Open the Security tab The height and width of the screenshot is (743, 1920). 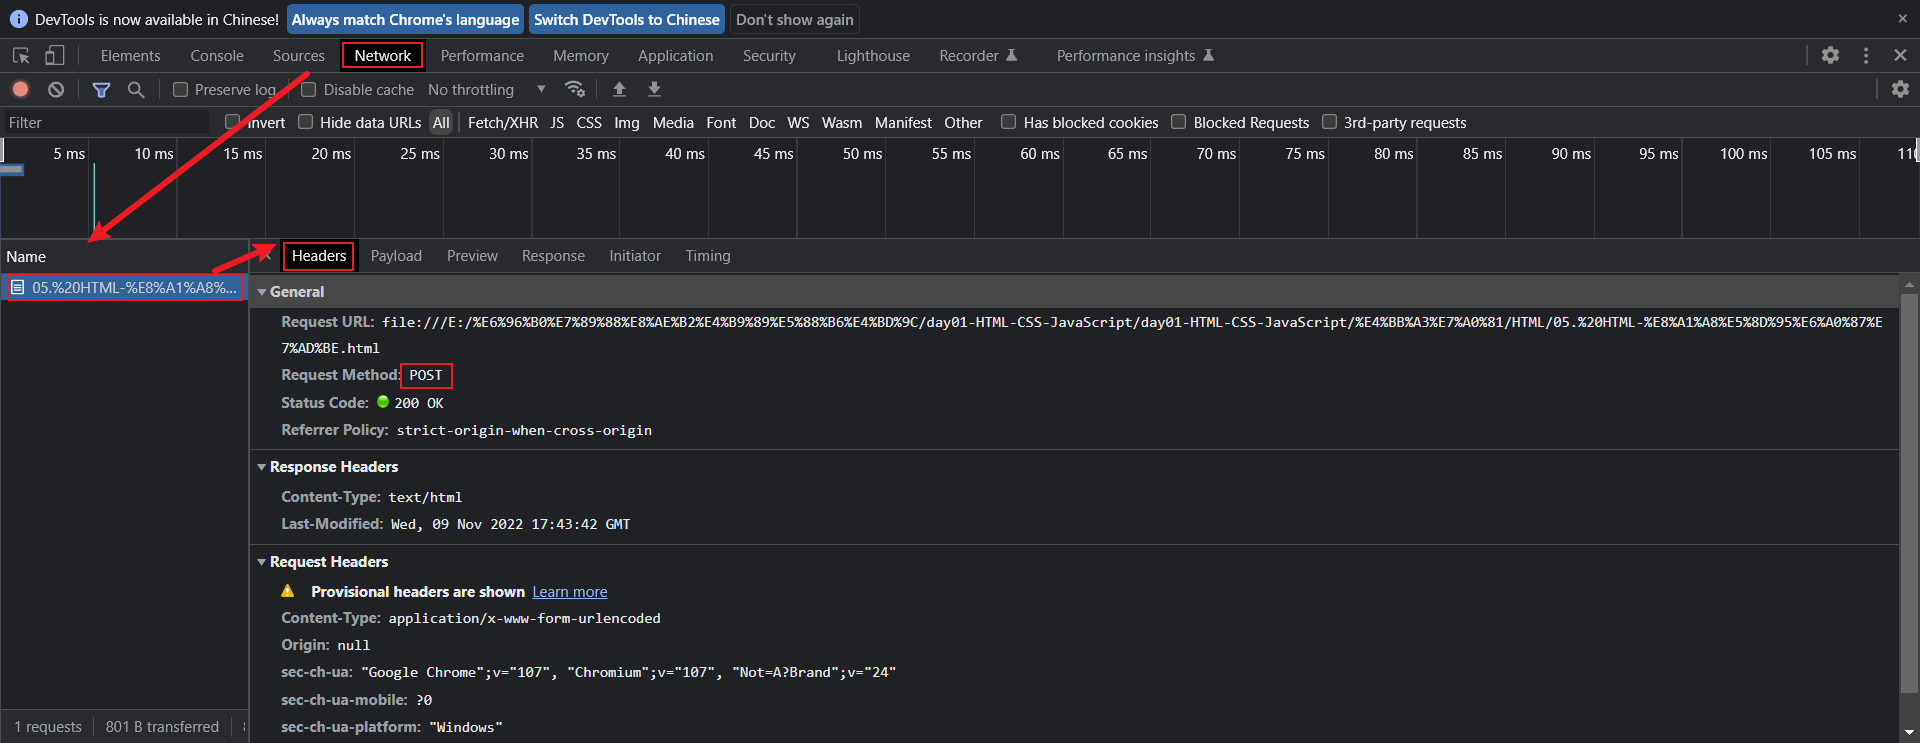pyautogui.click(x=769, y=56)
